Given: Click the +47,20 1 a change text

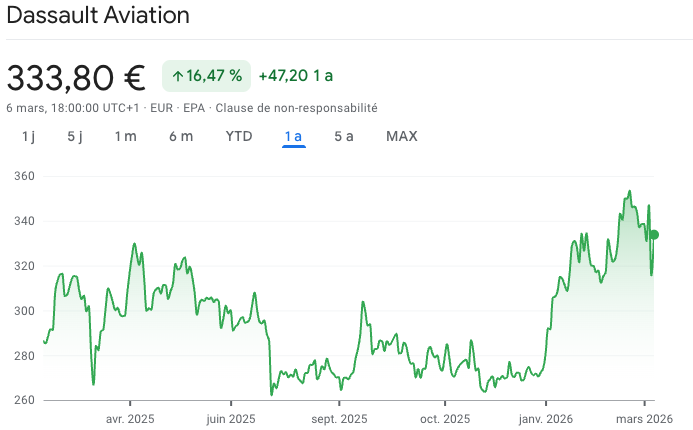Looking at the screenshot, I should point(296,76).
